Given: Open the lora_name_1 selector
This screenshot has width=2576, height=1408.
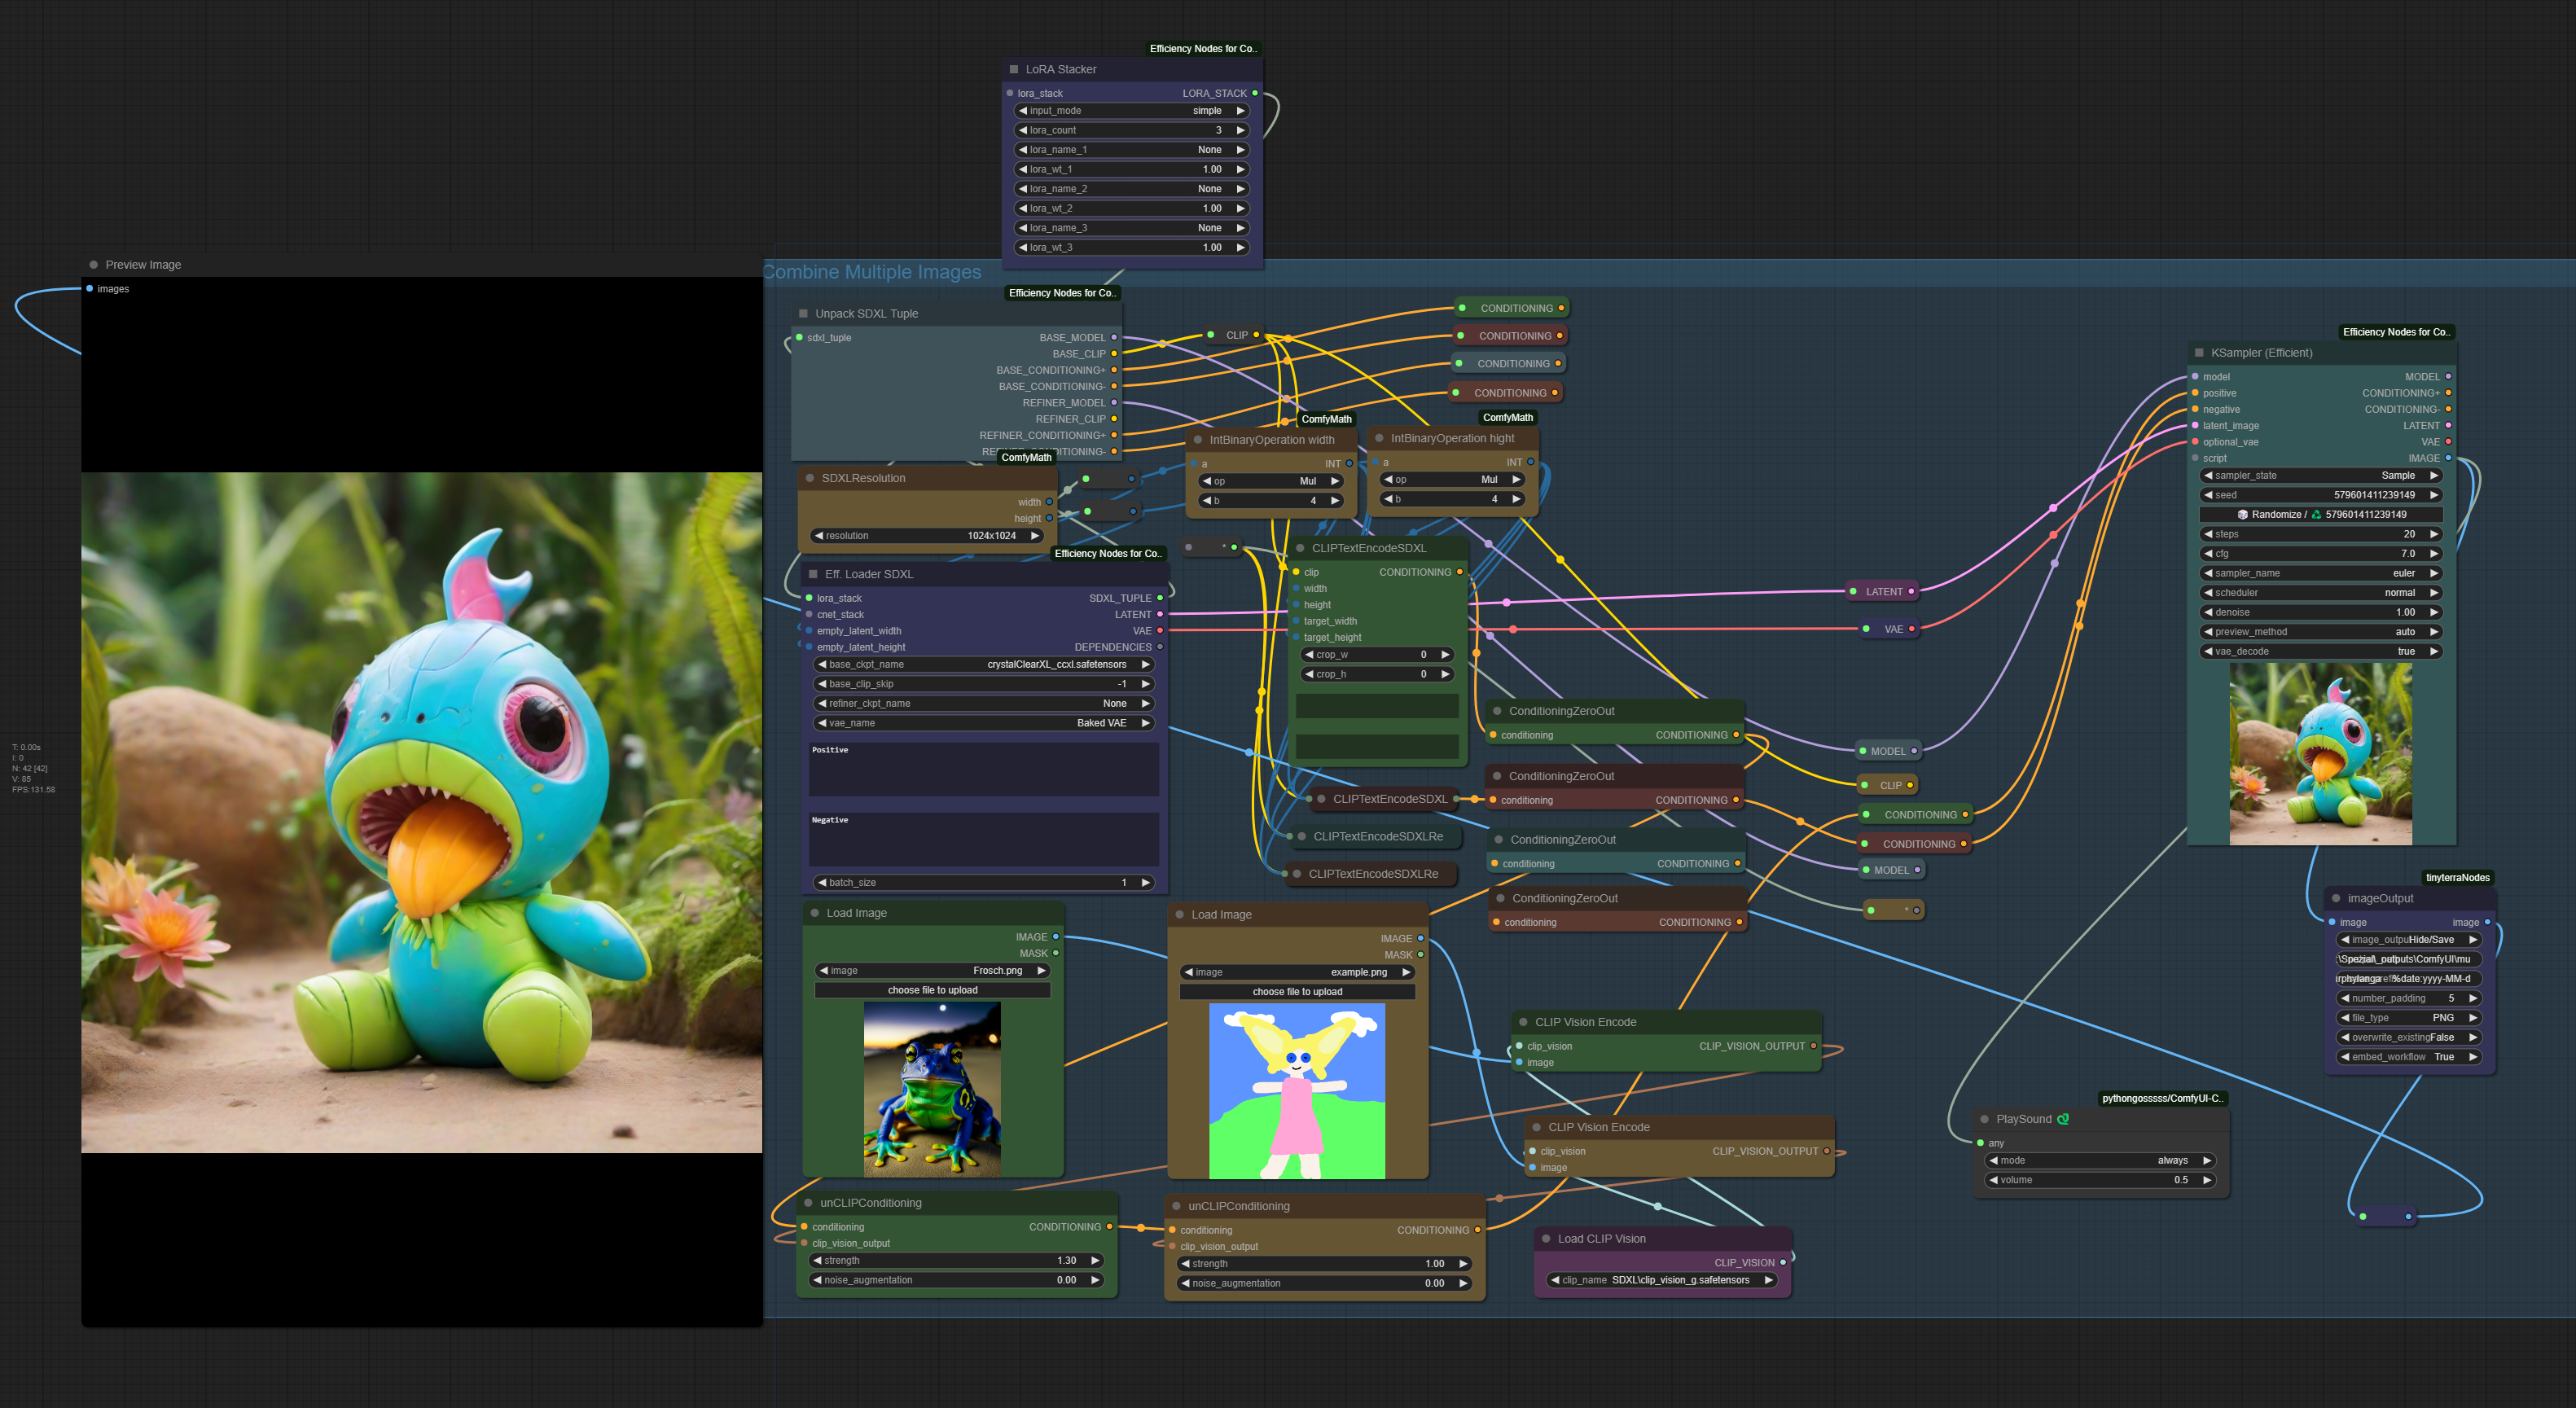Looking at the screenshot, I should (1132, 150).
